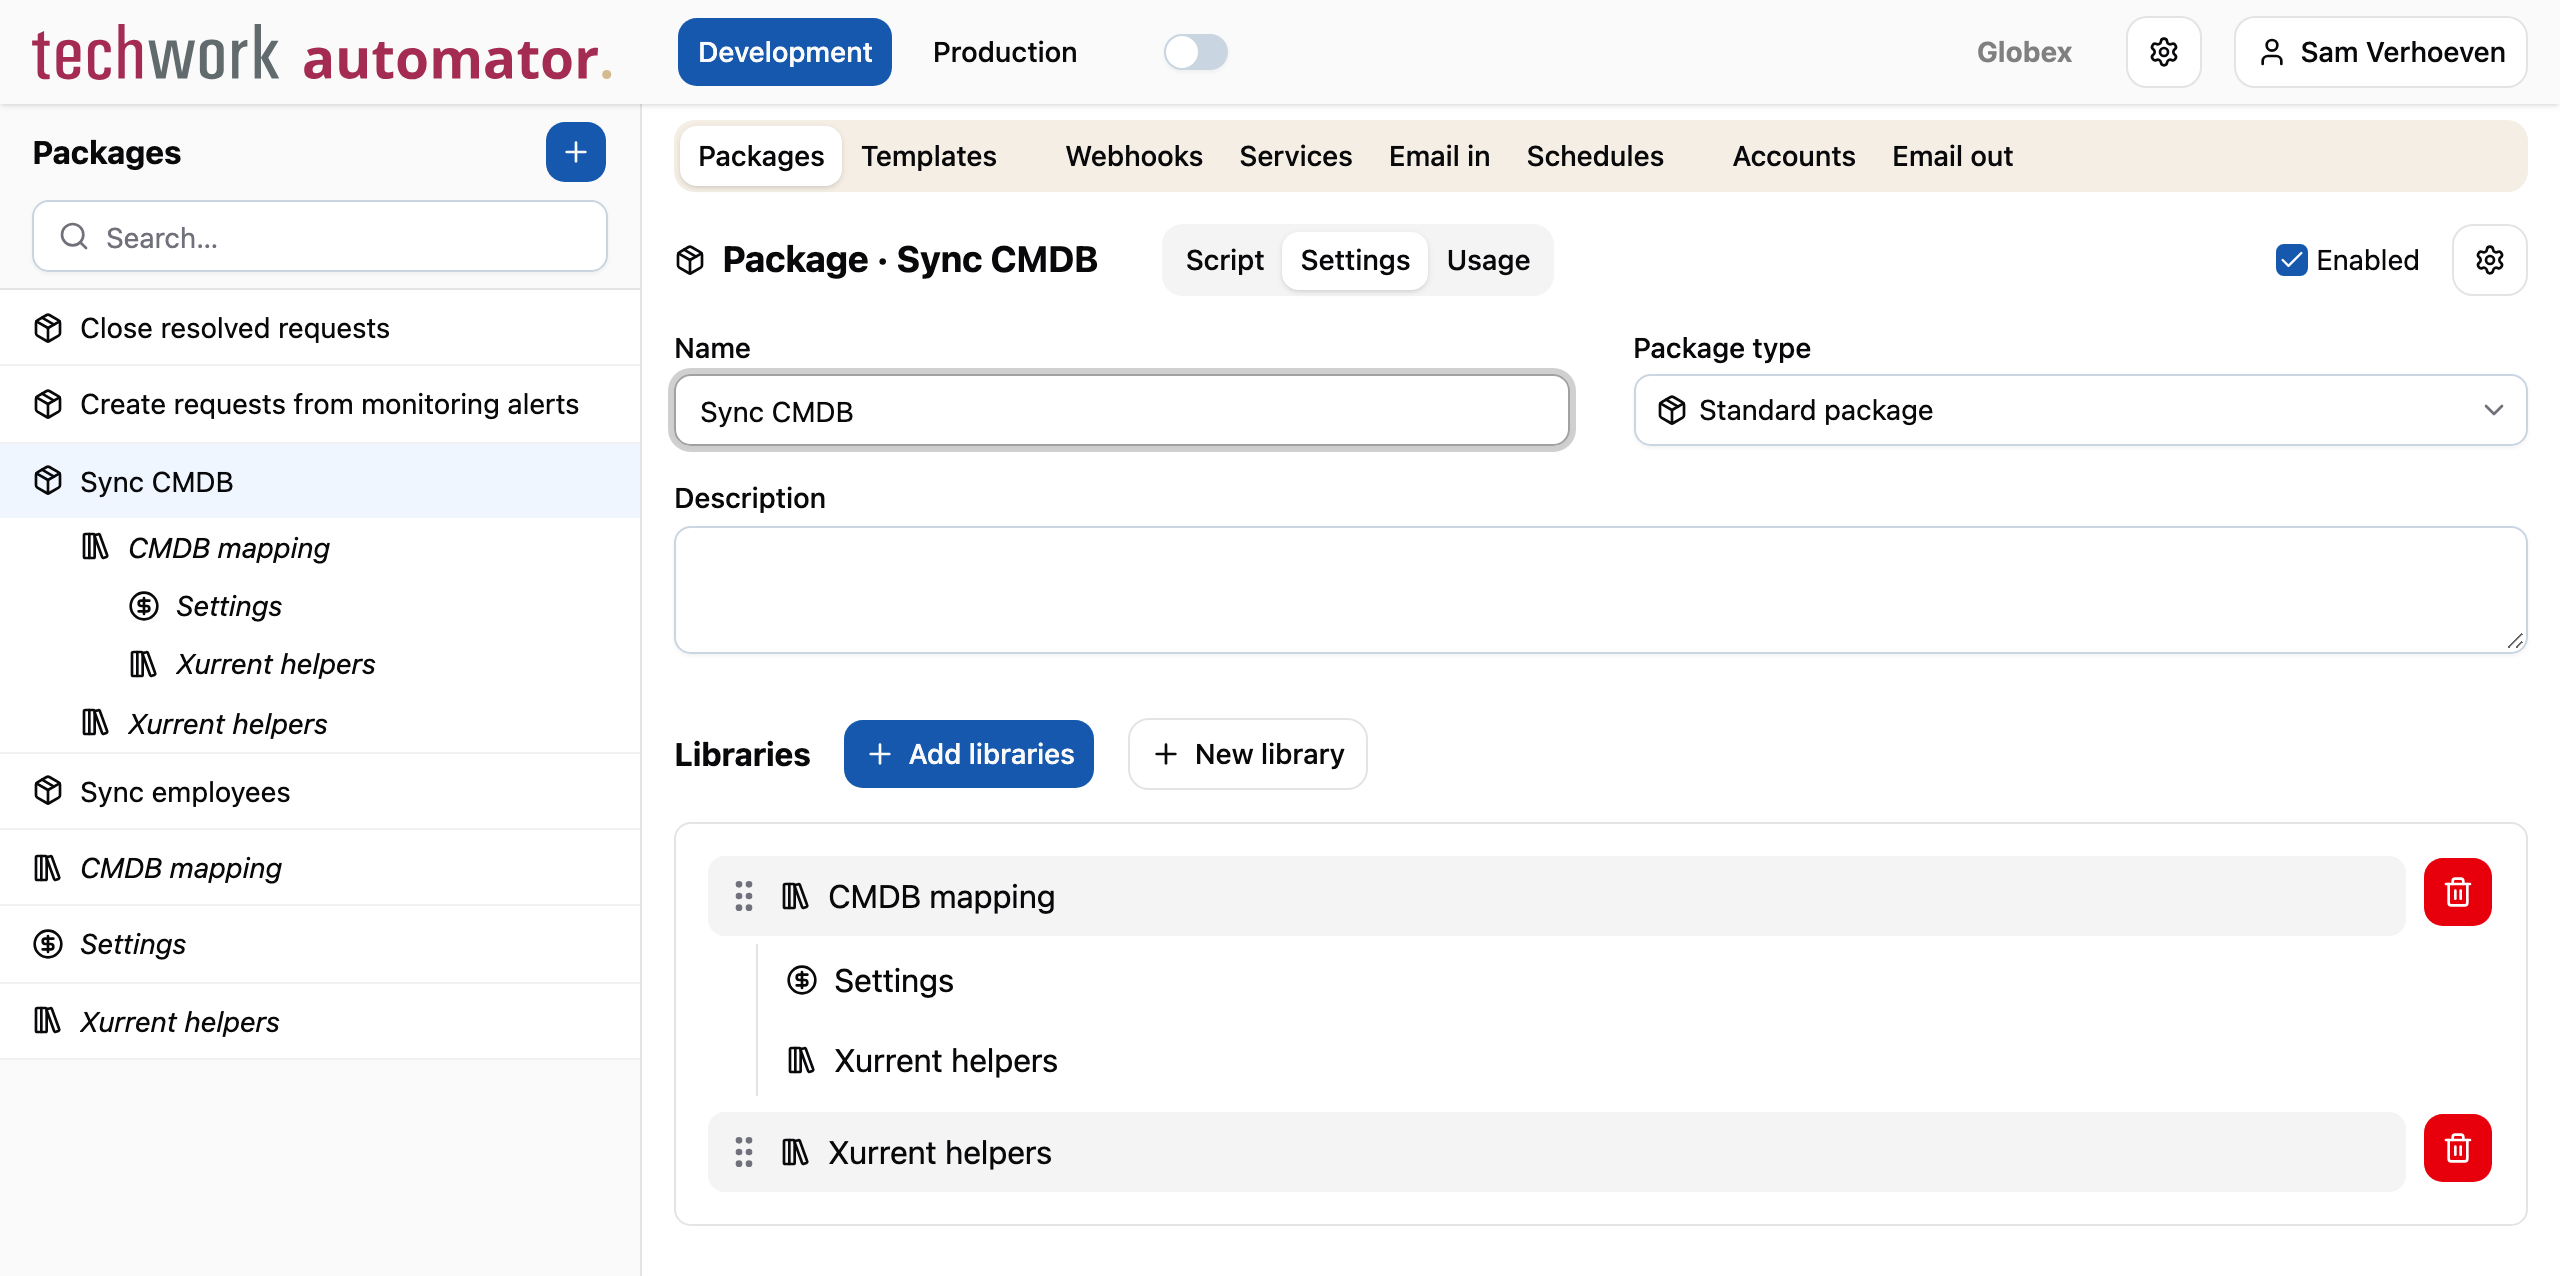Click the package icon of Sync employees
2560x1276 pixels.
pos(48,791)
